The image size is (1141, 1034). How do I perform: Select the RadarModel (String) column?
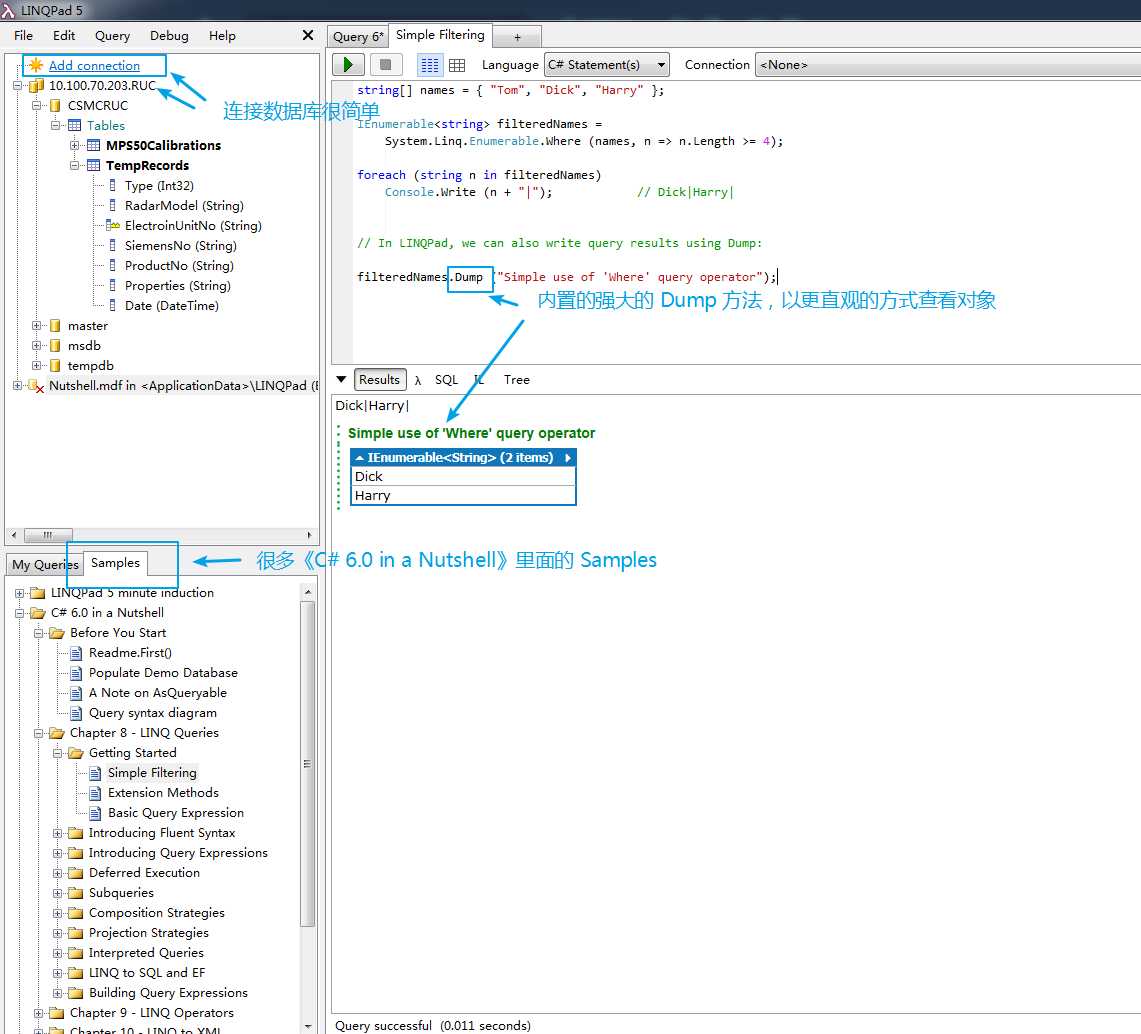click(184, 206)
